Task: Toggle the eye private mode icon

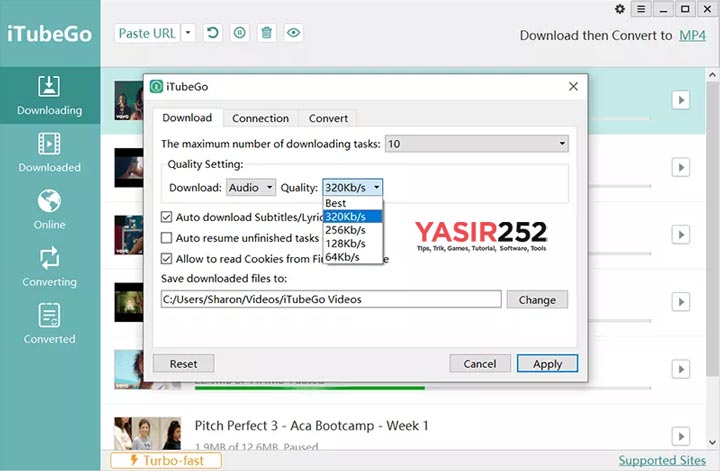Action: [293, 33]
